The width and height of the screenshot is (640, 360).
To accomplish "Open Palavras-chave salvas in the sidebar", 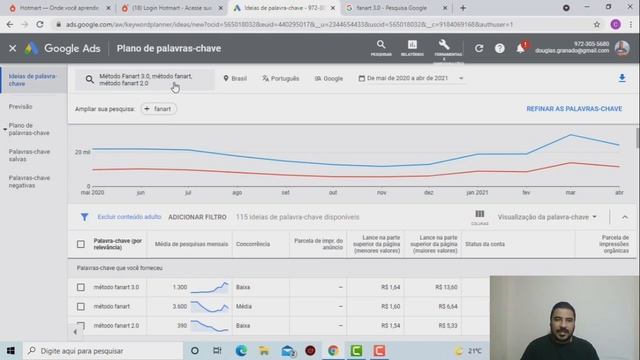I will click(x=29, y=156).
